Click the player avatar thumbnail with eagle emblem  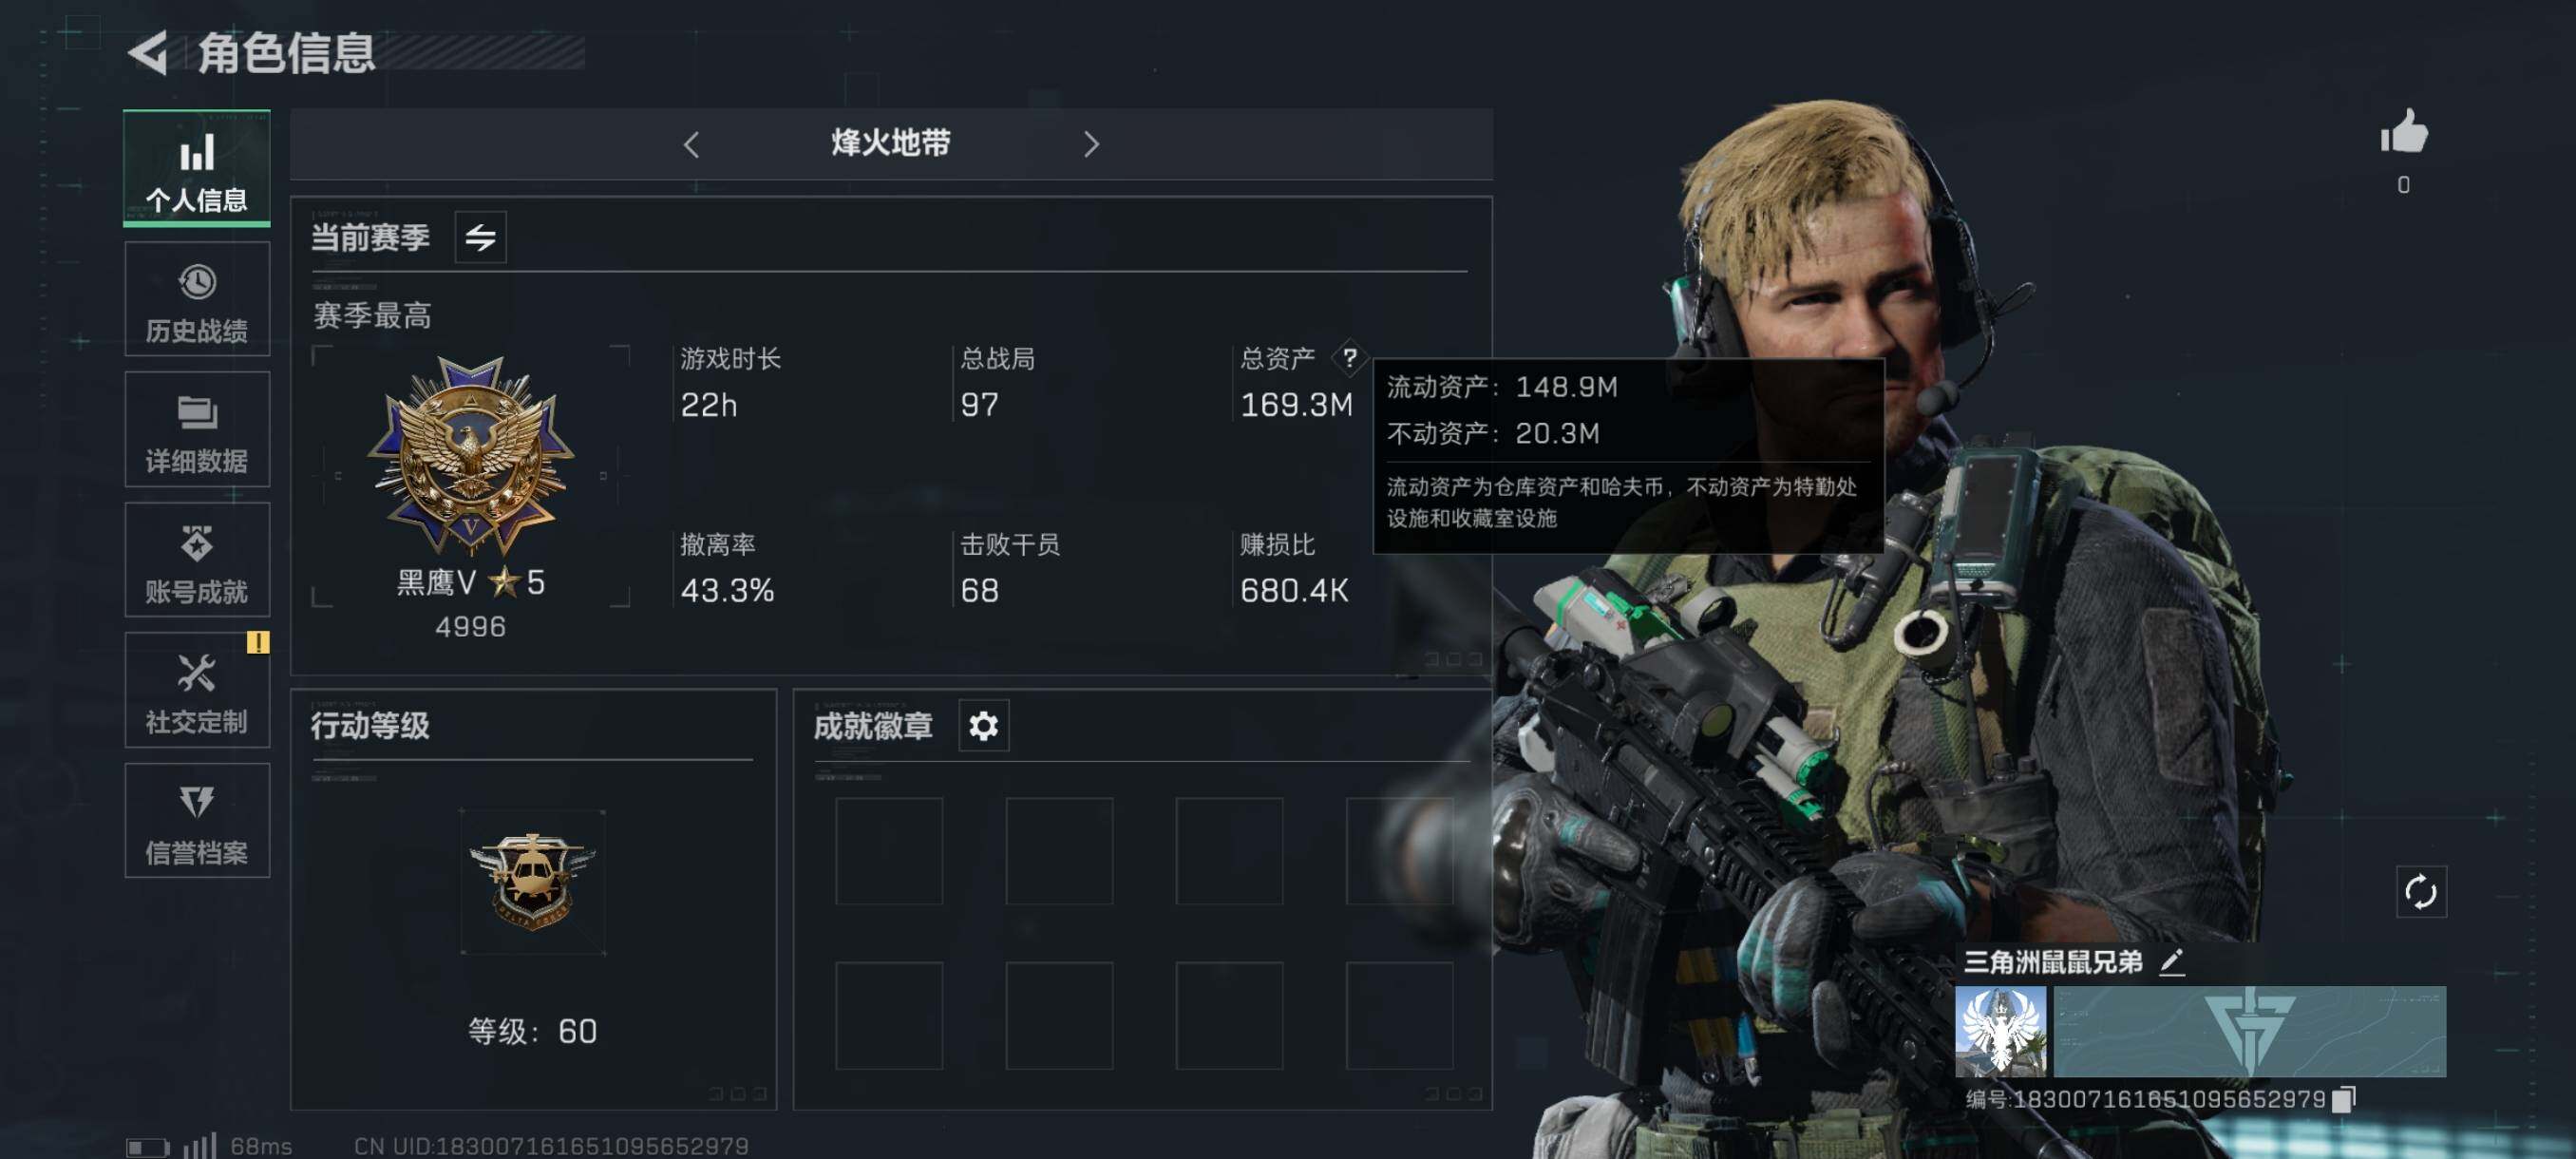(2000, 1032)
